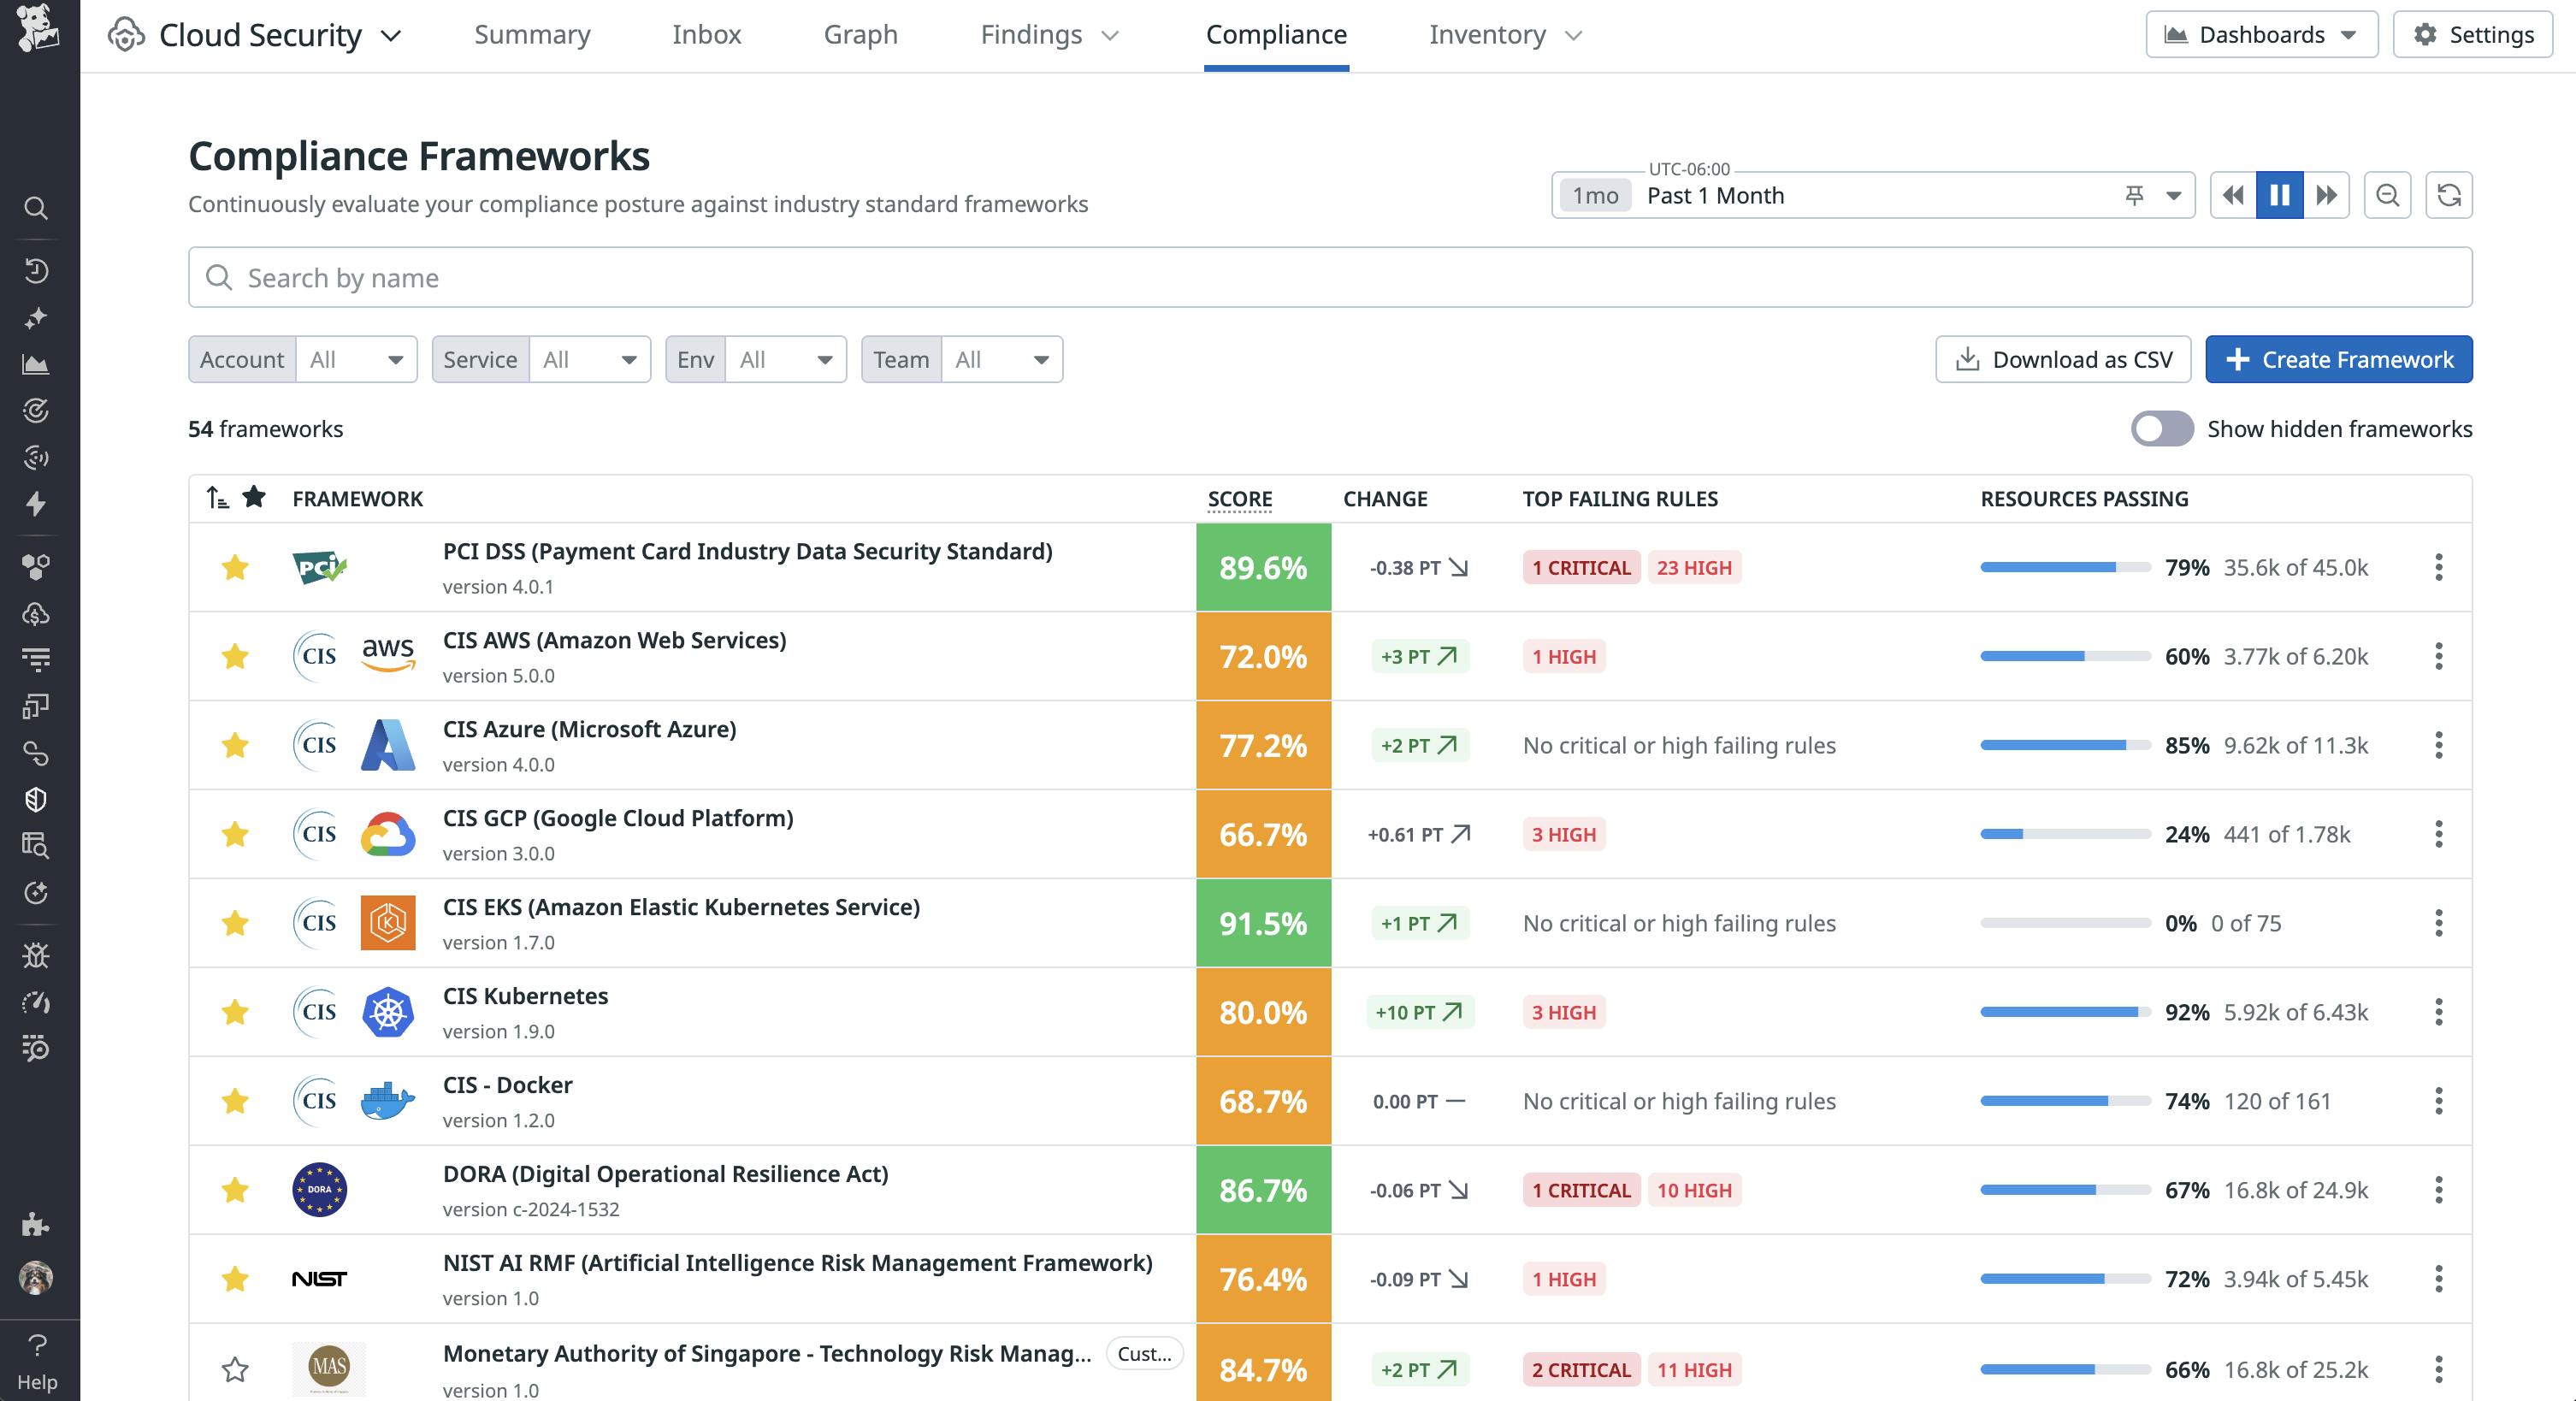Viewport: 2576px width, 1401px height.
Task: Open the bug error tracking icon
Action: point(37,955)
